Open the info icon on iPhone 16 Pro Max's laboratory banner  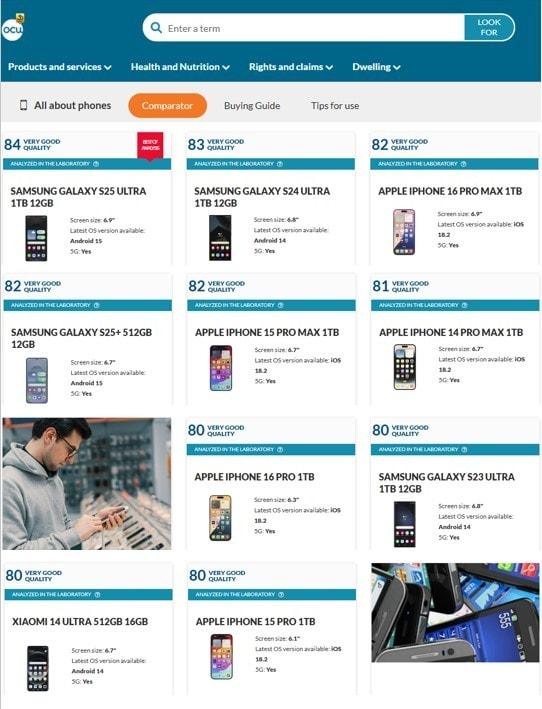(463, 164)
